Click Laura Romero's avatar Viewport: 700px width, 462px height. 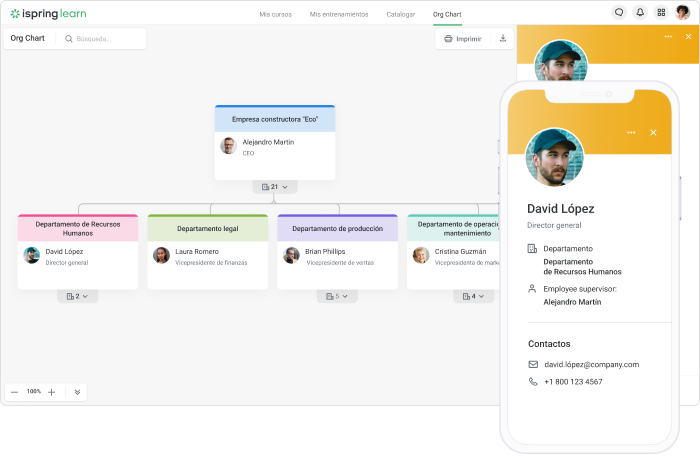click(162, 255)
